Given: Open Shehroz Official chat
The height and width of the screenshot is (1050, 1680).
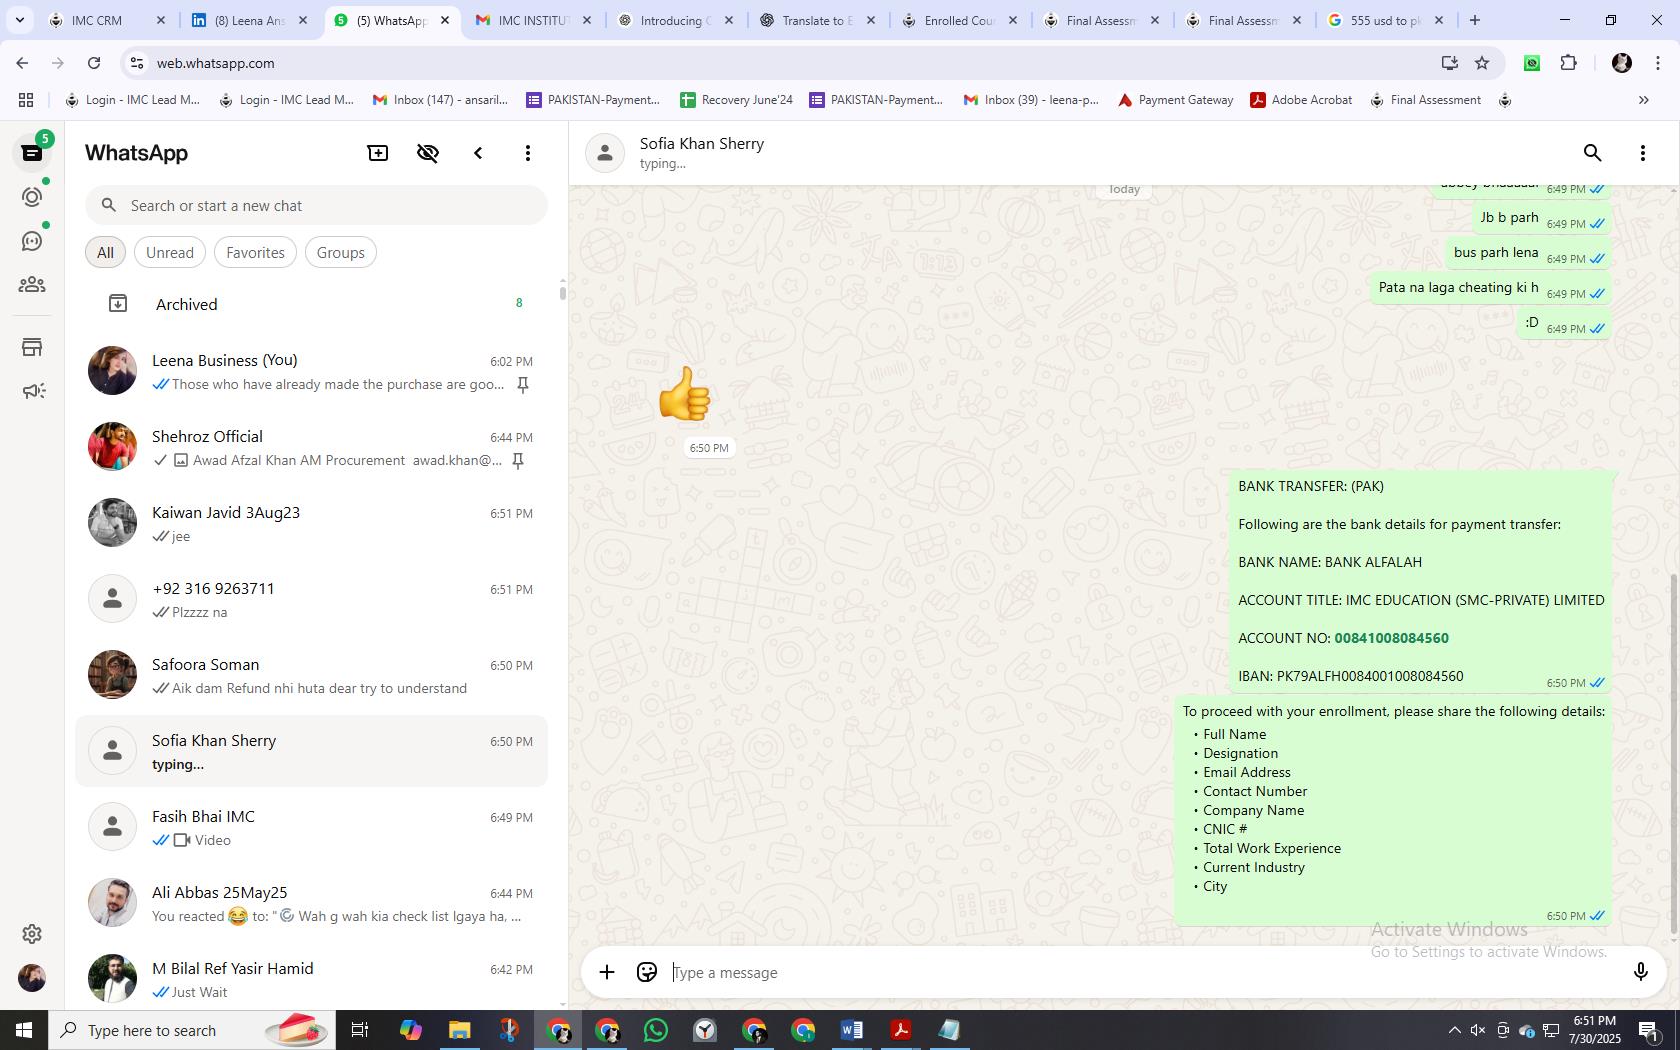Looking at the screenshot, I should [312, 447].
